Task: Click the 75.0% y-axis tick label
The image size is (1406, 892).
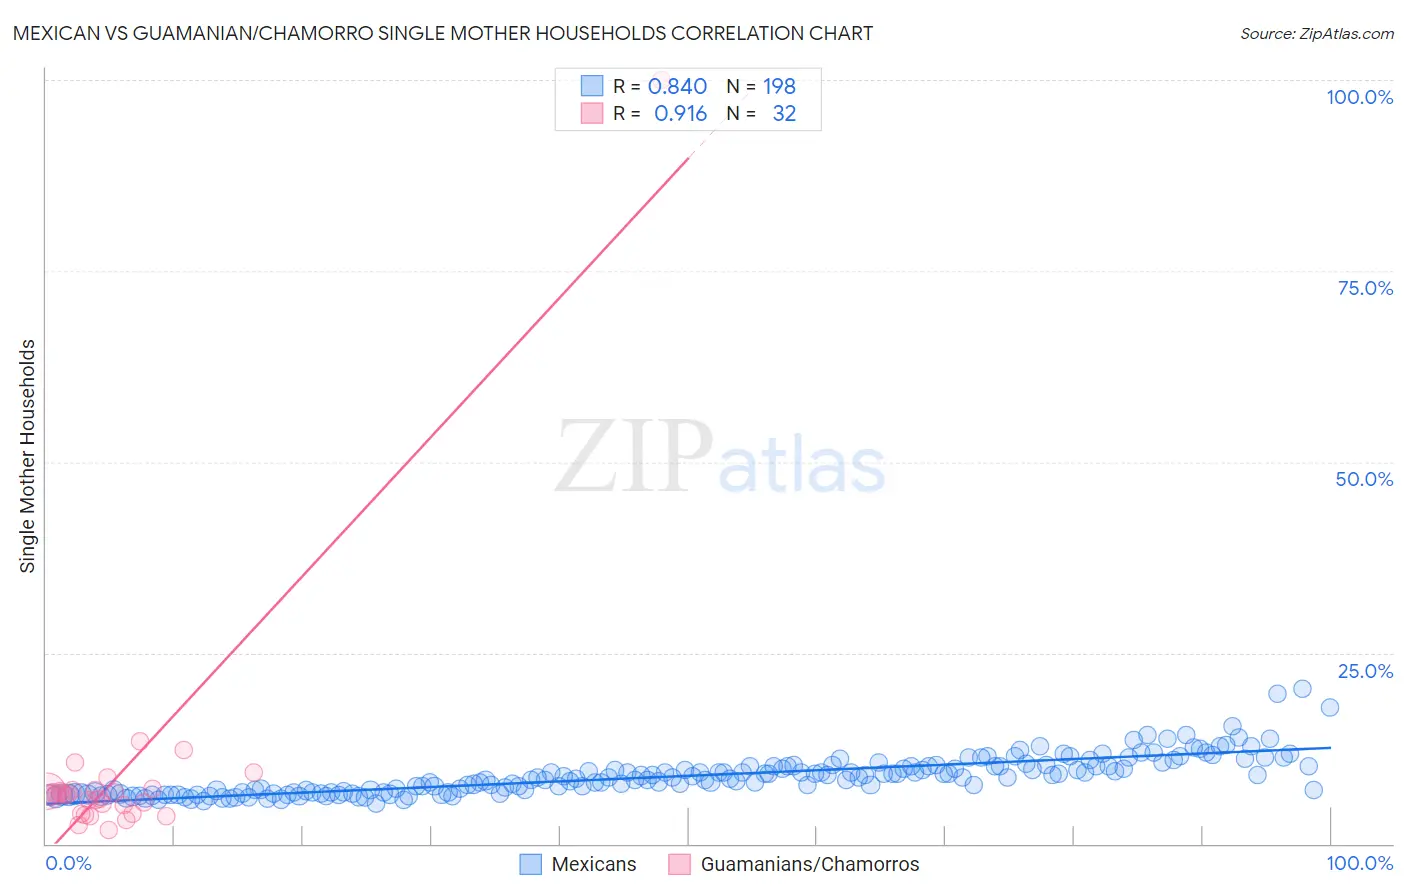Action: [1366, 288]
